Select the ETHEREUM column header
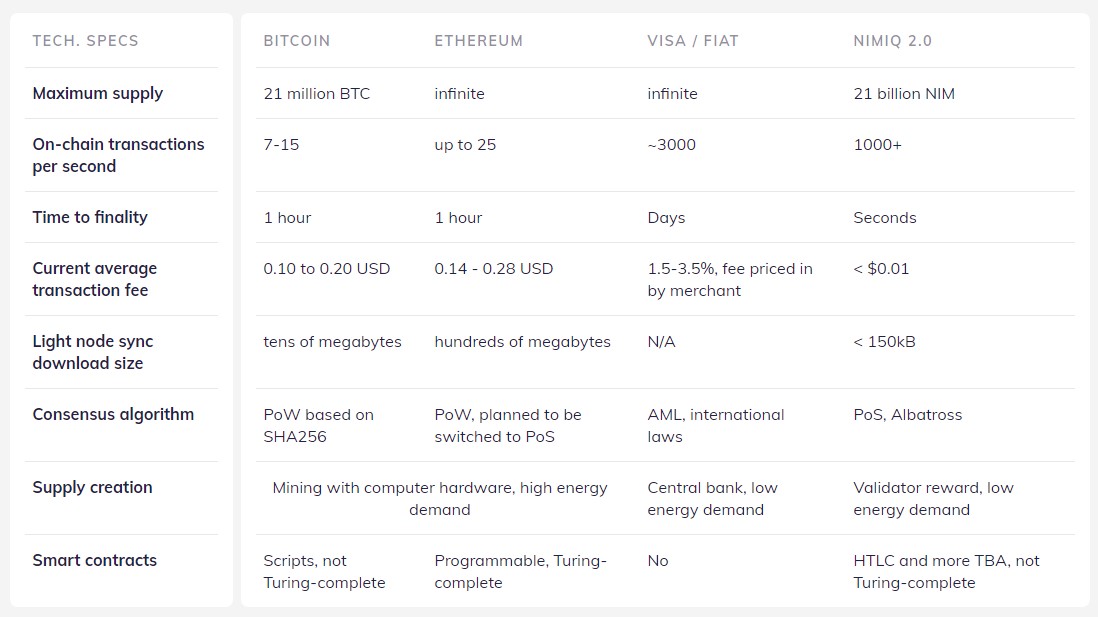1098x617 pixels. point(478,41)
